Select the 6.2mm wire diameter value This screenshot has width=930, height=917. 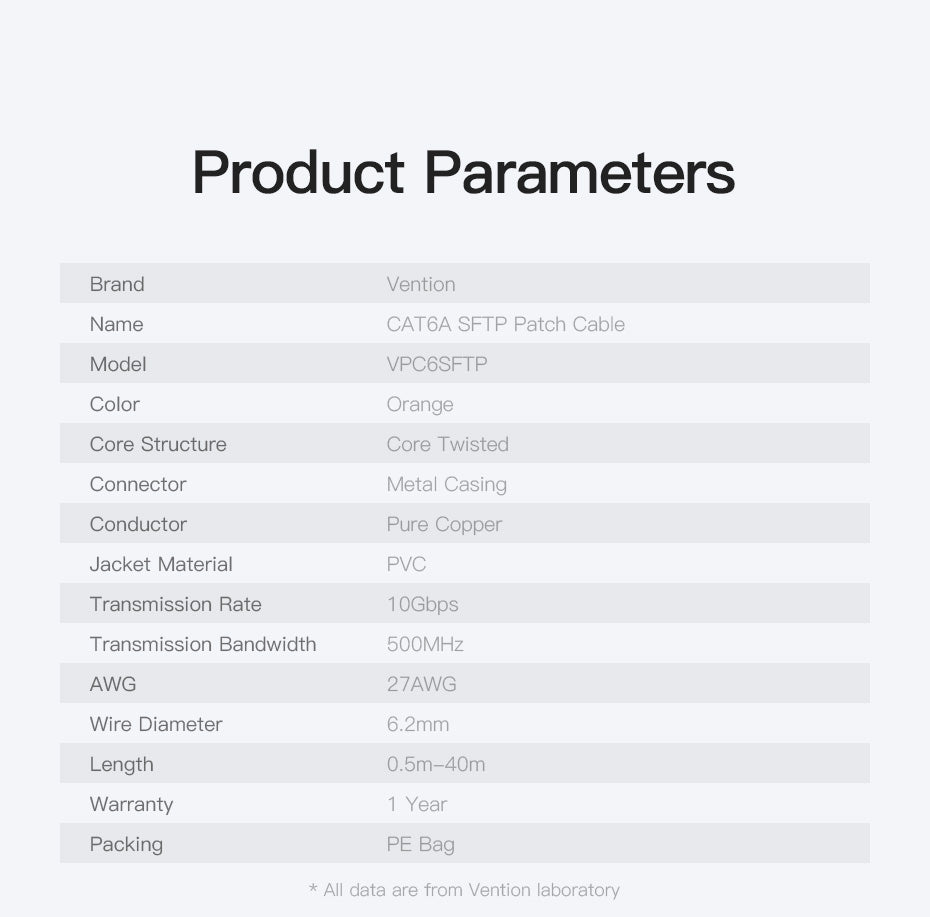coord(417,724)
